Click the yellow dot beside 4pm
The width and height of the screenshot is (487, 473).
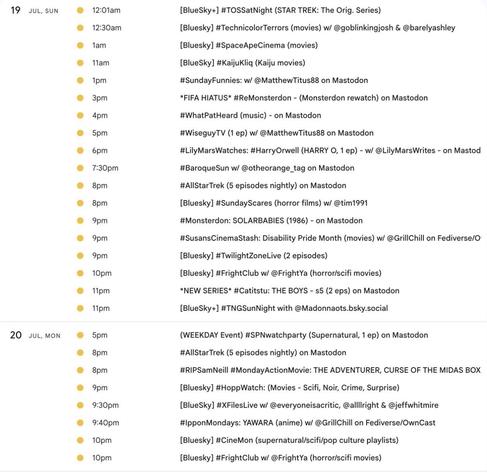(x=80, y=115)
